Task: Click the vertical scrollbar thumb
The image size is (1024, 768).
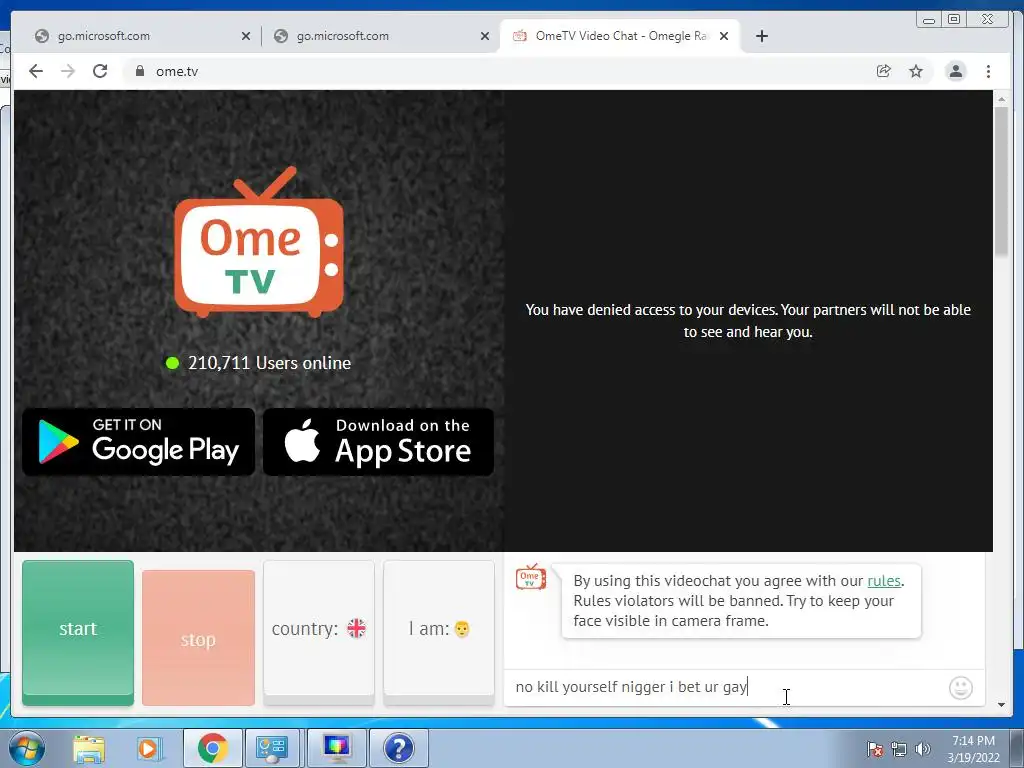Action: click(x=1002, y=181)
